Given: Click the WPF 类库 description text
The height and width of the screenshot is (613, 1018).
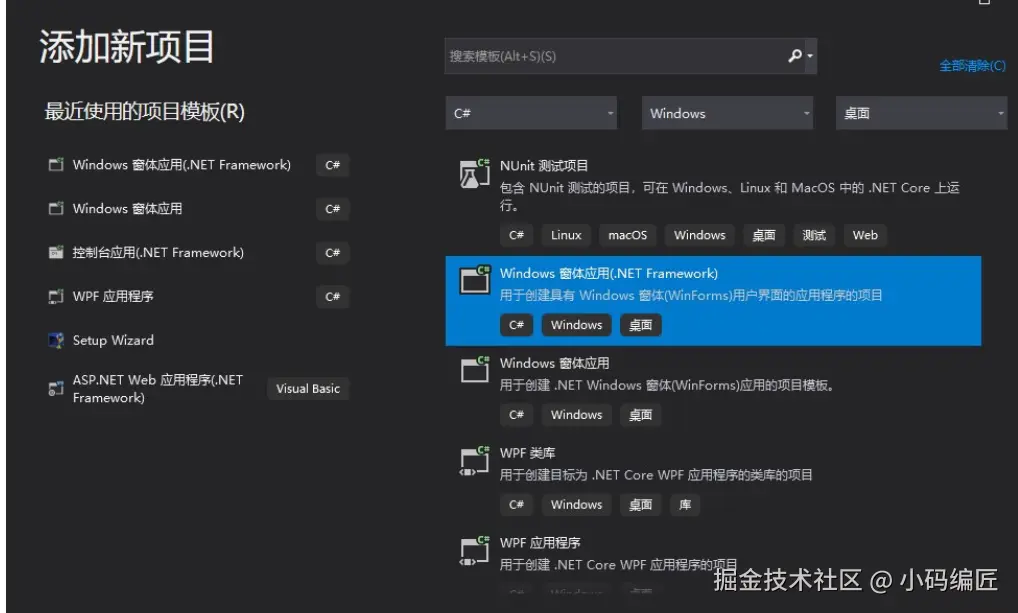Looking at the screenshot, I should 656,475.
